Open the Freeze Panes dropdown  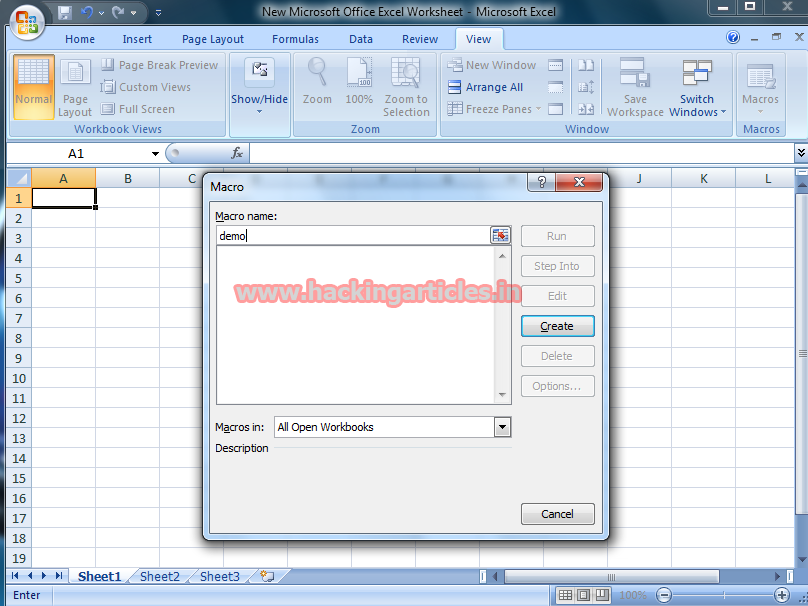coord(494,109)
